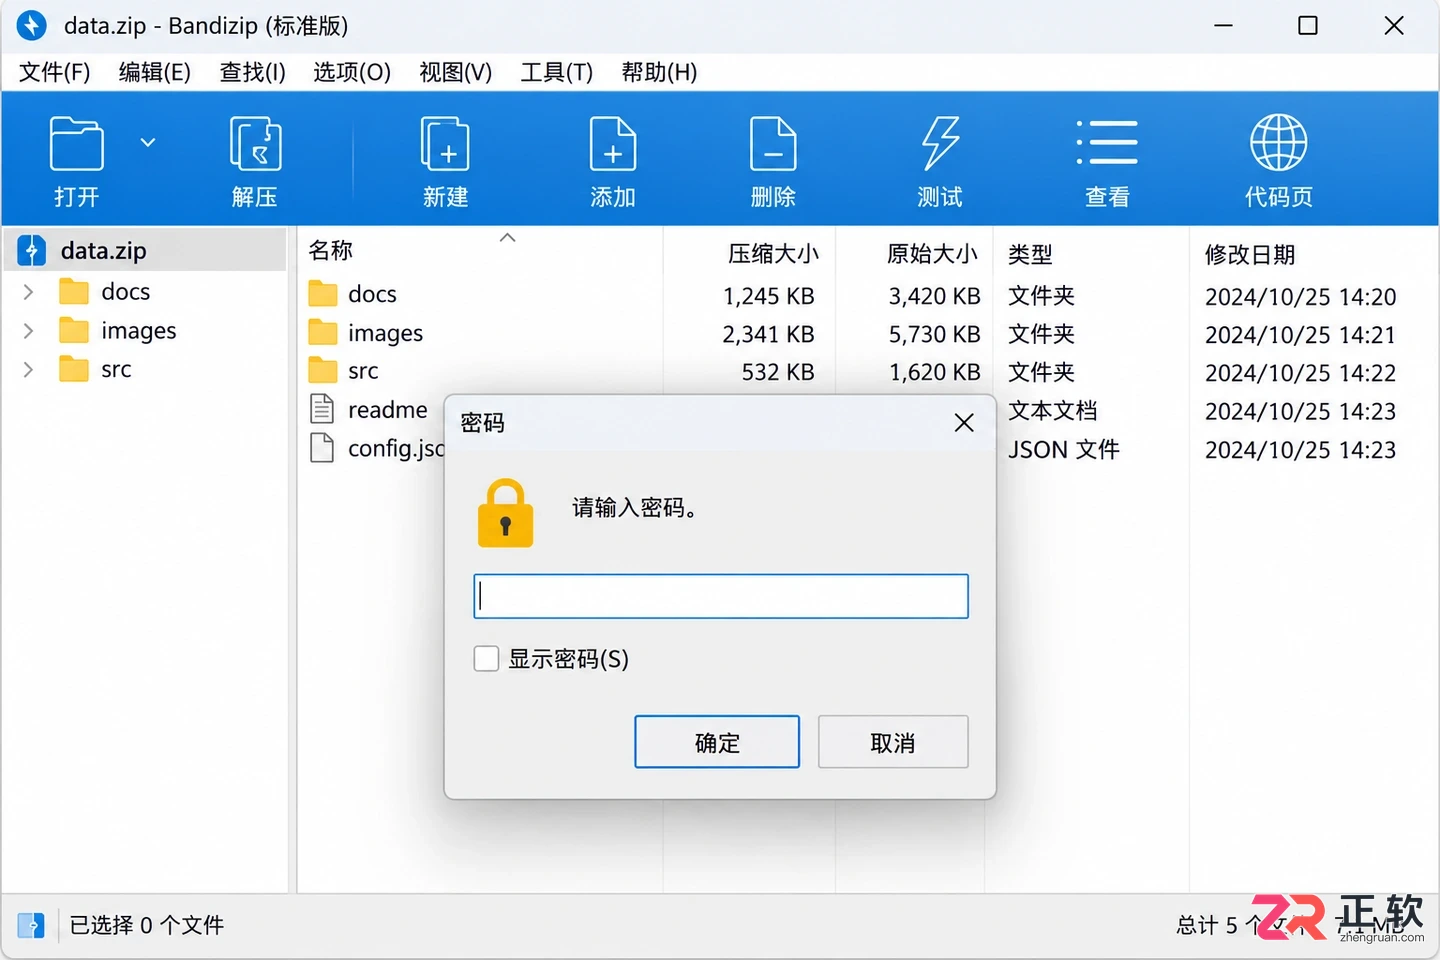Confirm password with the OK (确定) button
The height and width of the screenshot is (960, 1440).
(x=717, y=742)
